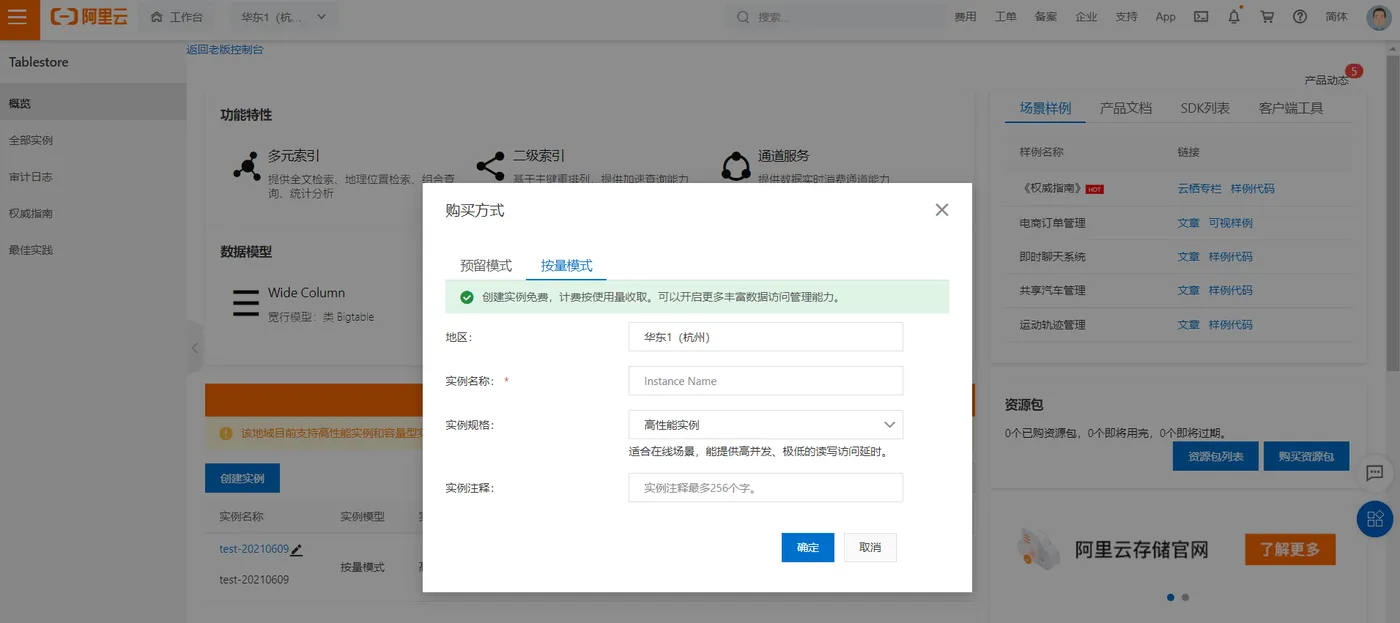Open 样例代码 for 运动轨迹管理
The width and height of the screenshot is (1400, 623).
[x=1230, y=325]
